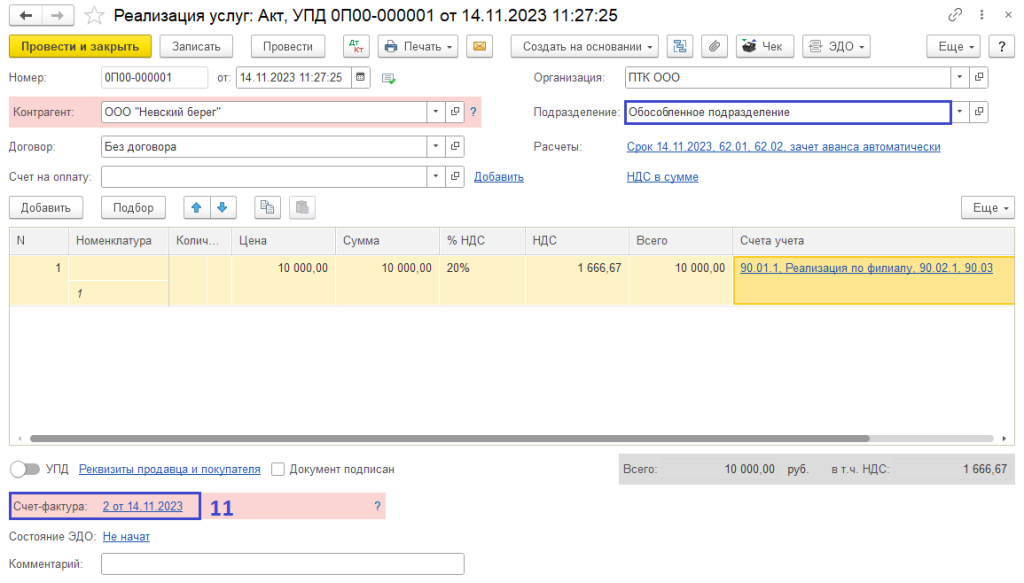Click Провести и закрыть button
The height and width of the screenshot is (583, 1024).
click(x=80, y=47)
